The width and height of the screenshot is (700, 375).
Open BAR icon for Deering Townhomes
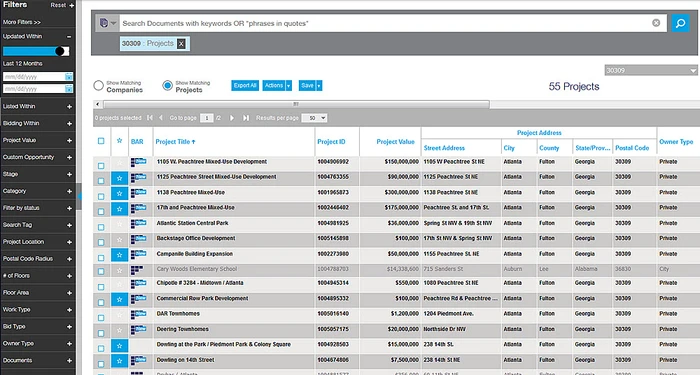click(138, 330)
